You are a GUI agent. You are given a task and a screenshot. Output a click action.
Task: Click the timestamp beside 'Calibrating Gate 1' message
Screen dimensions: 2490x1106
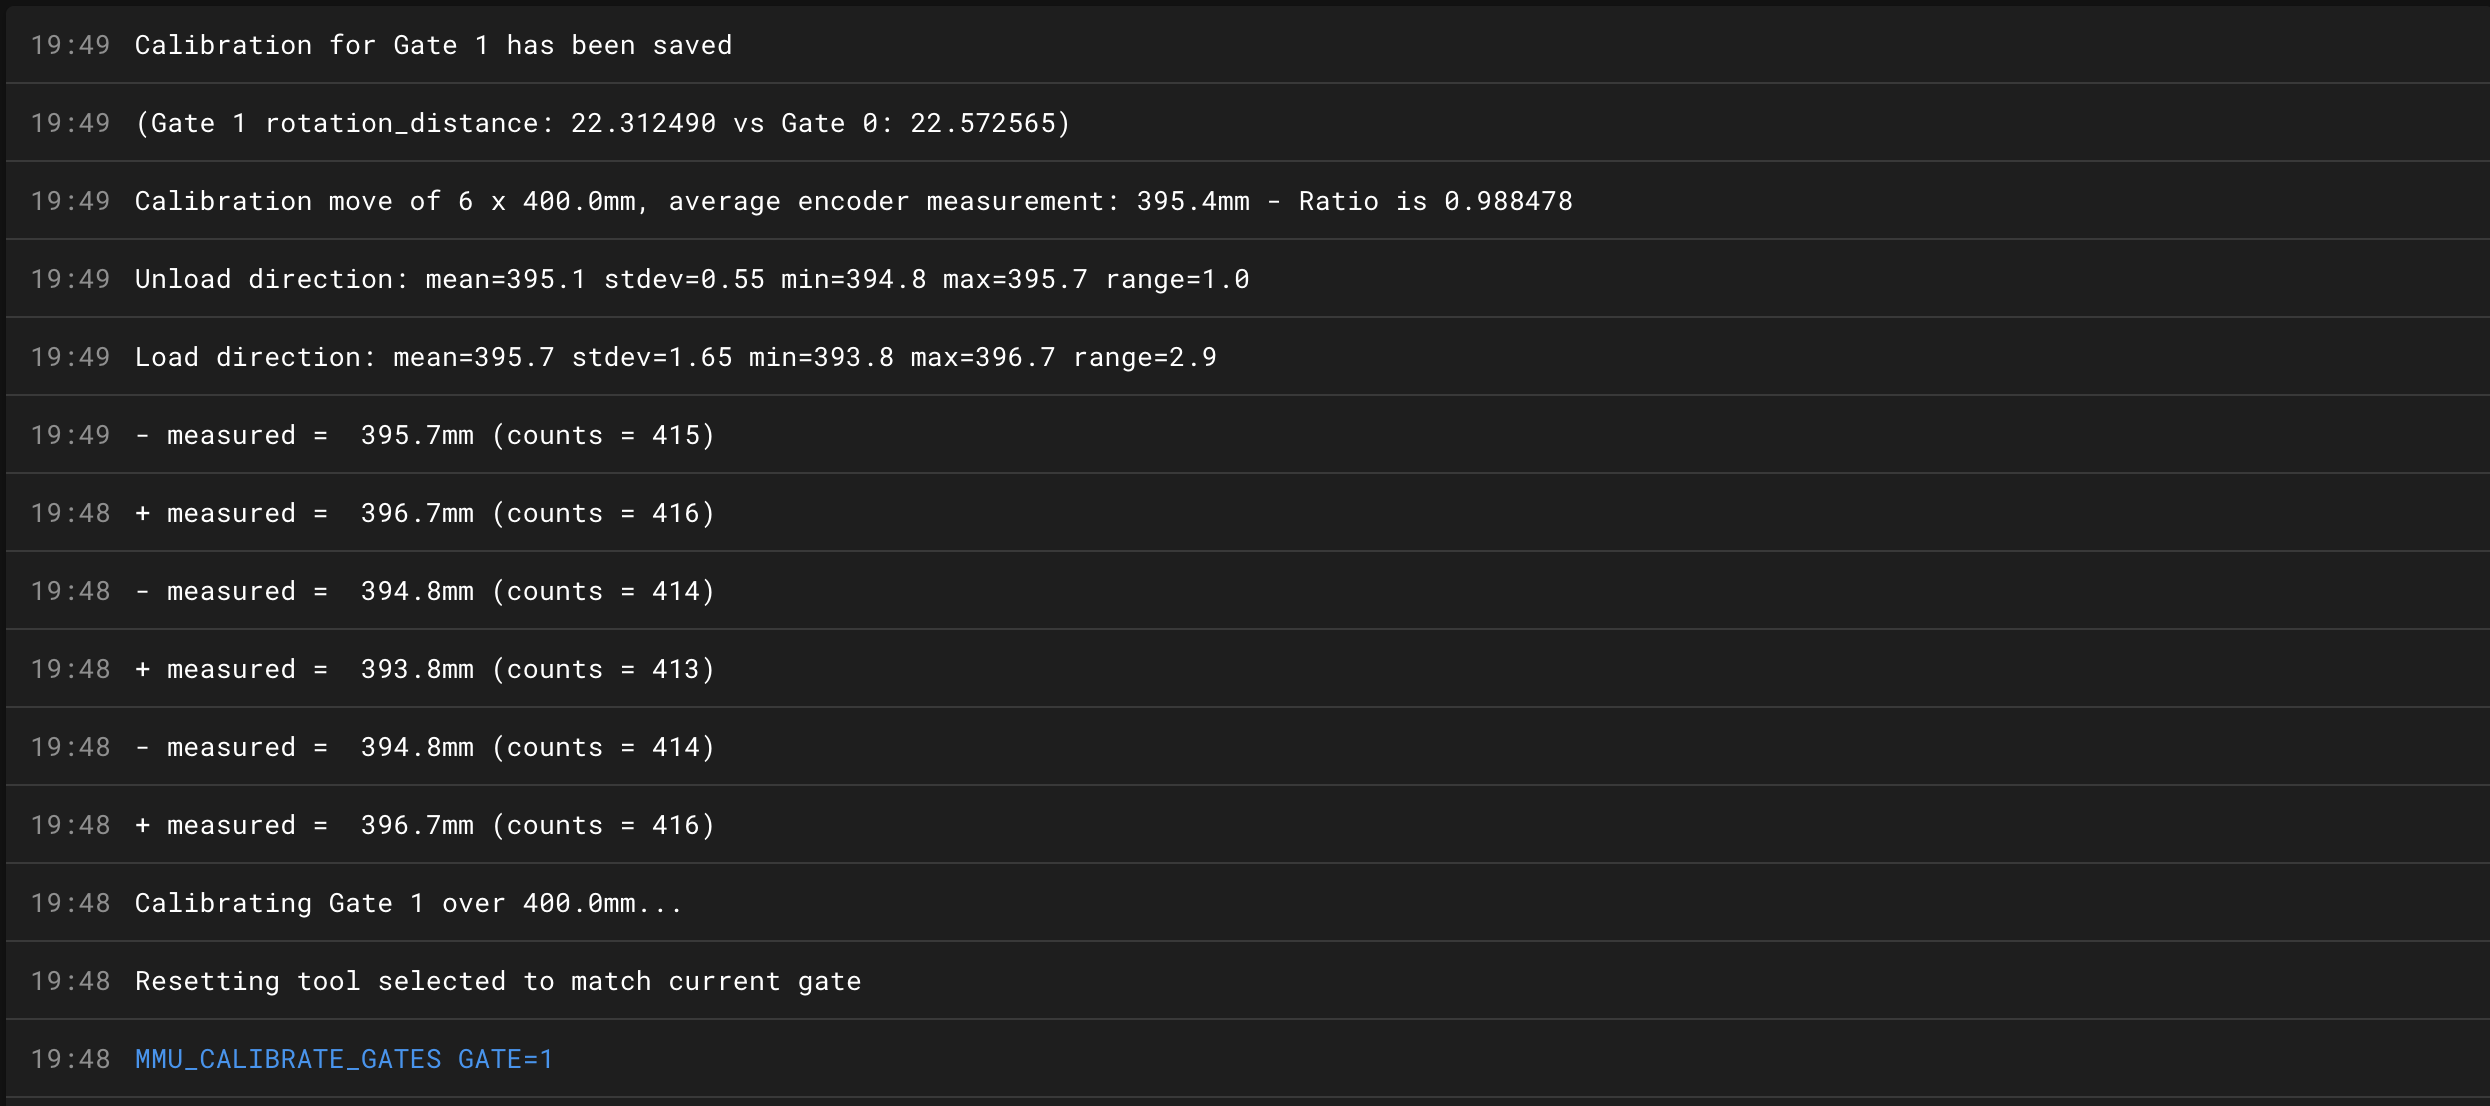click(70, 903)
